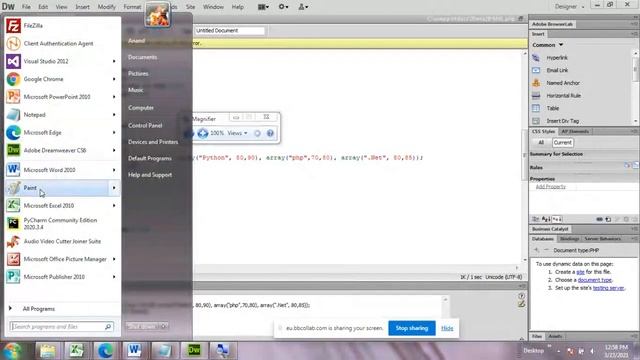Open Music library link
The image size is (640, 360).
click(x=136, y=90)
